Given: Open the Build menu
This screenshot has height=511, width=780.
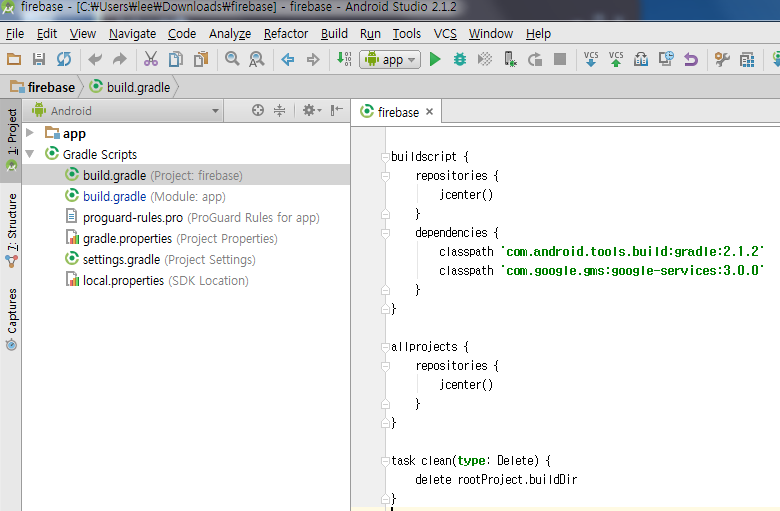Looking at the screenshot, I should coord(334,34).
